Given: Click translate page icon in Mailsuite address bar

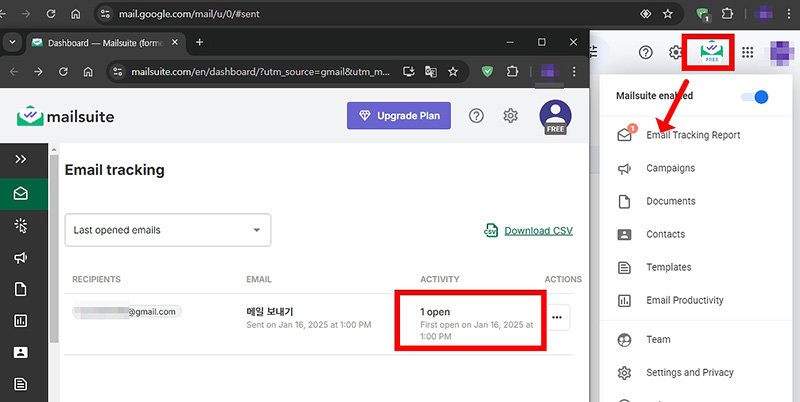Looking at the screenshot, I should pos(431,71).
